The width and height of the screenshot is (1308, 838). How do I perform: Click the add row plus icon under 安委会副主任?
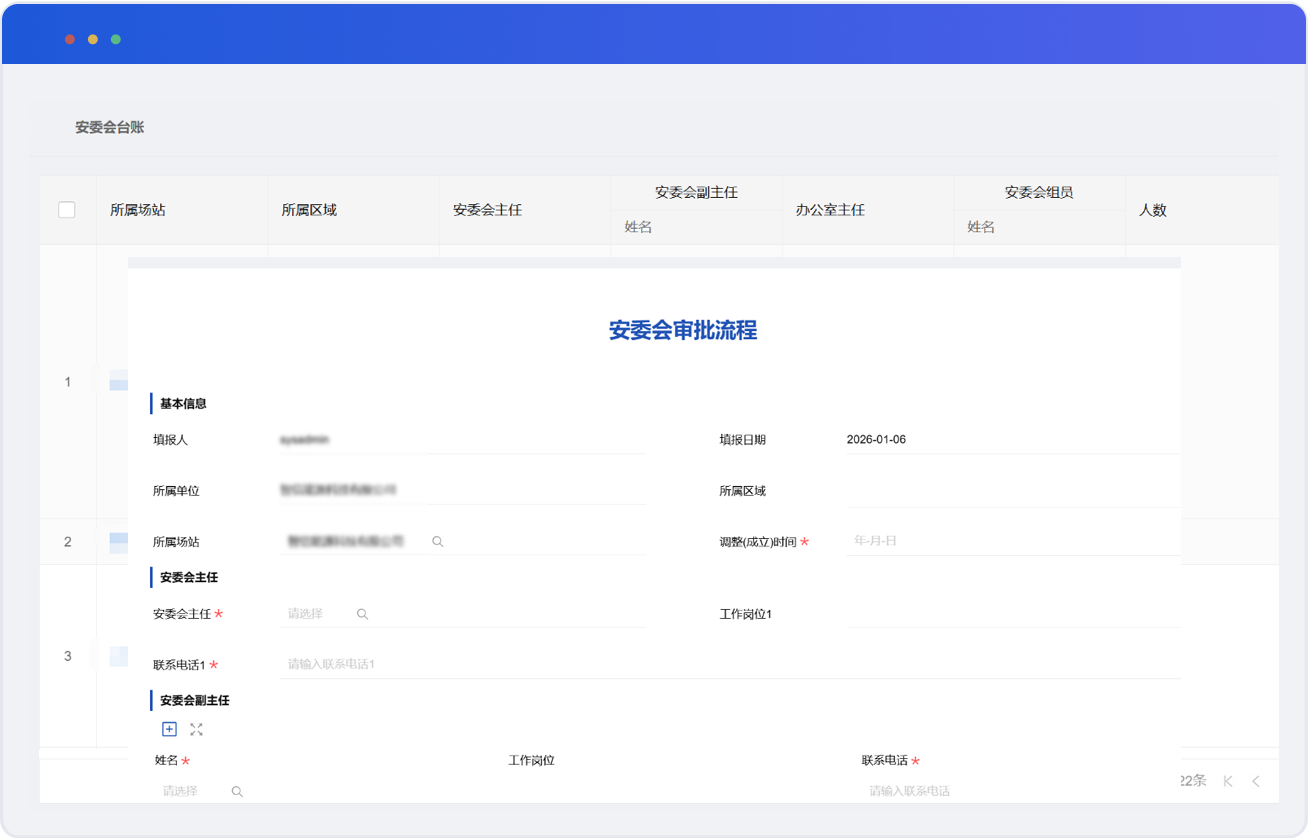(169, 729)
